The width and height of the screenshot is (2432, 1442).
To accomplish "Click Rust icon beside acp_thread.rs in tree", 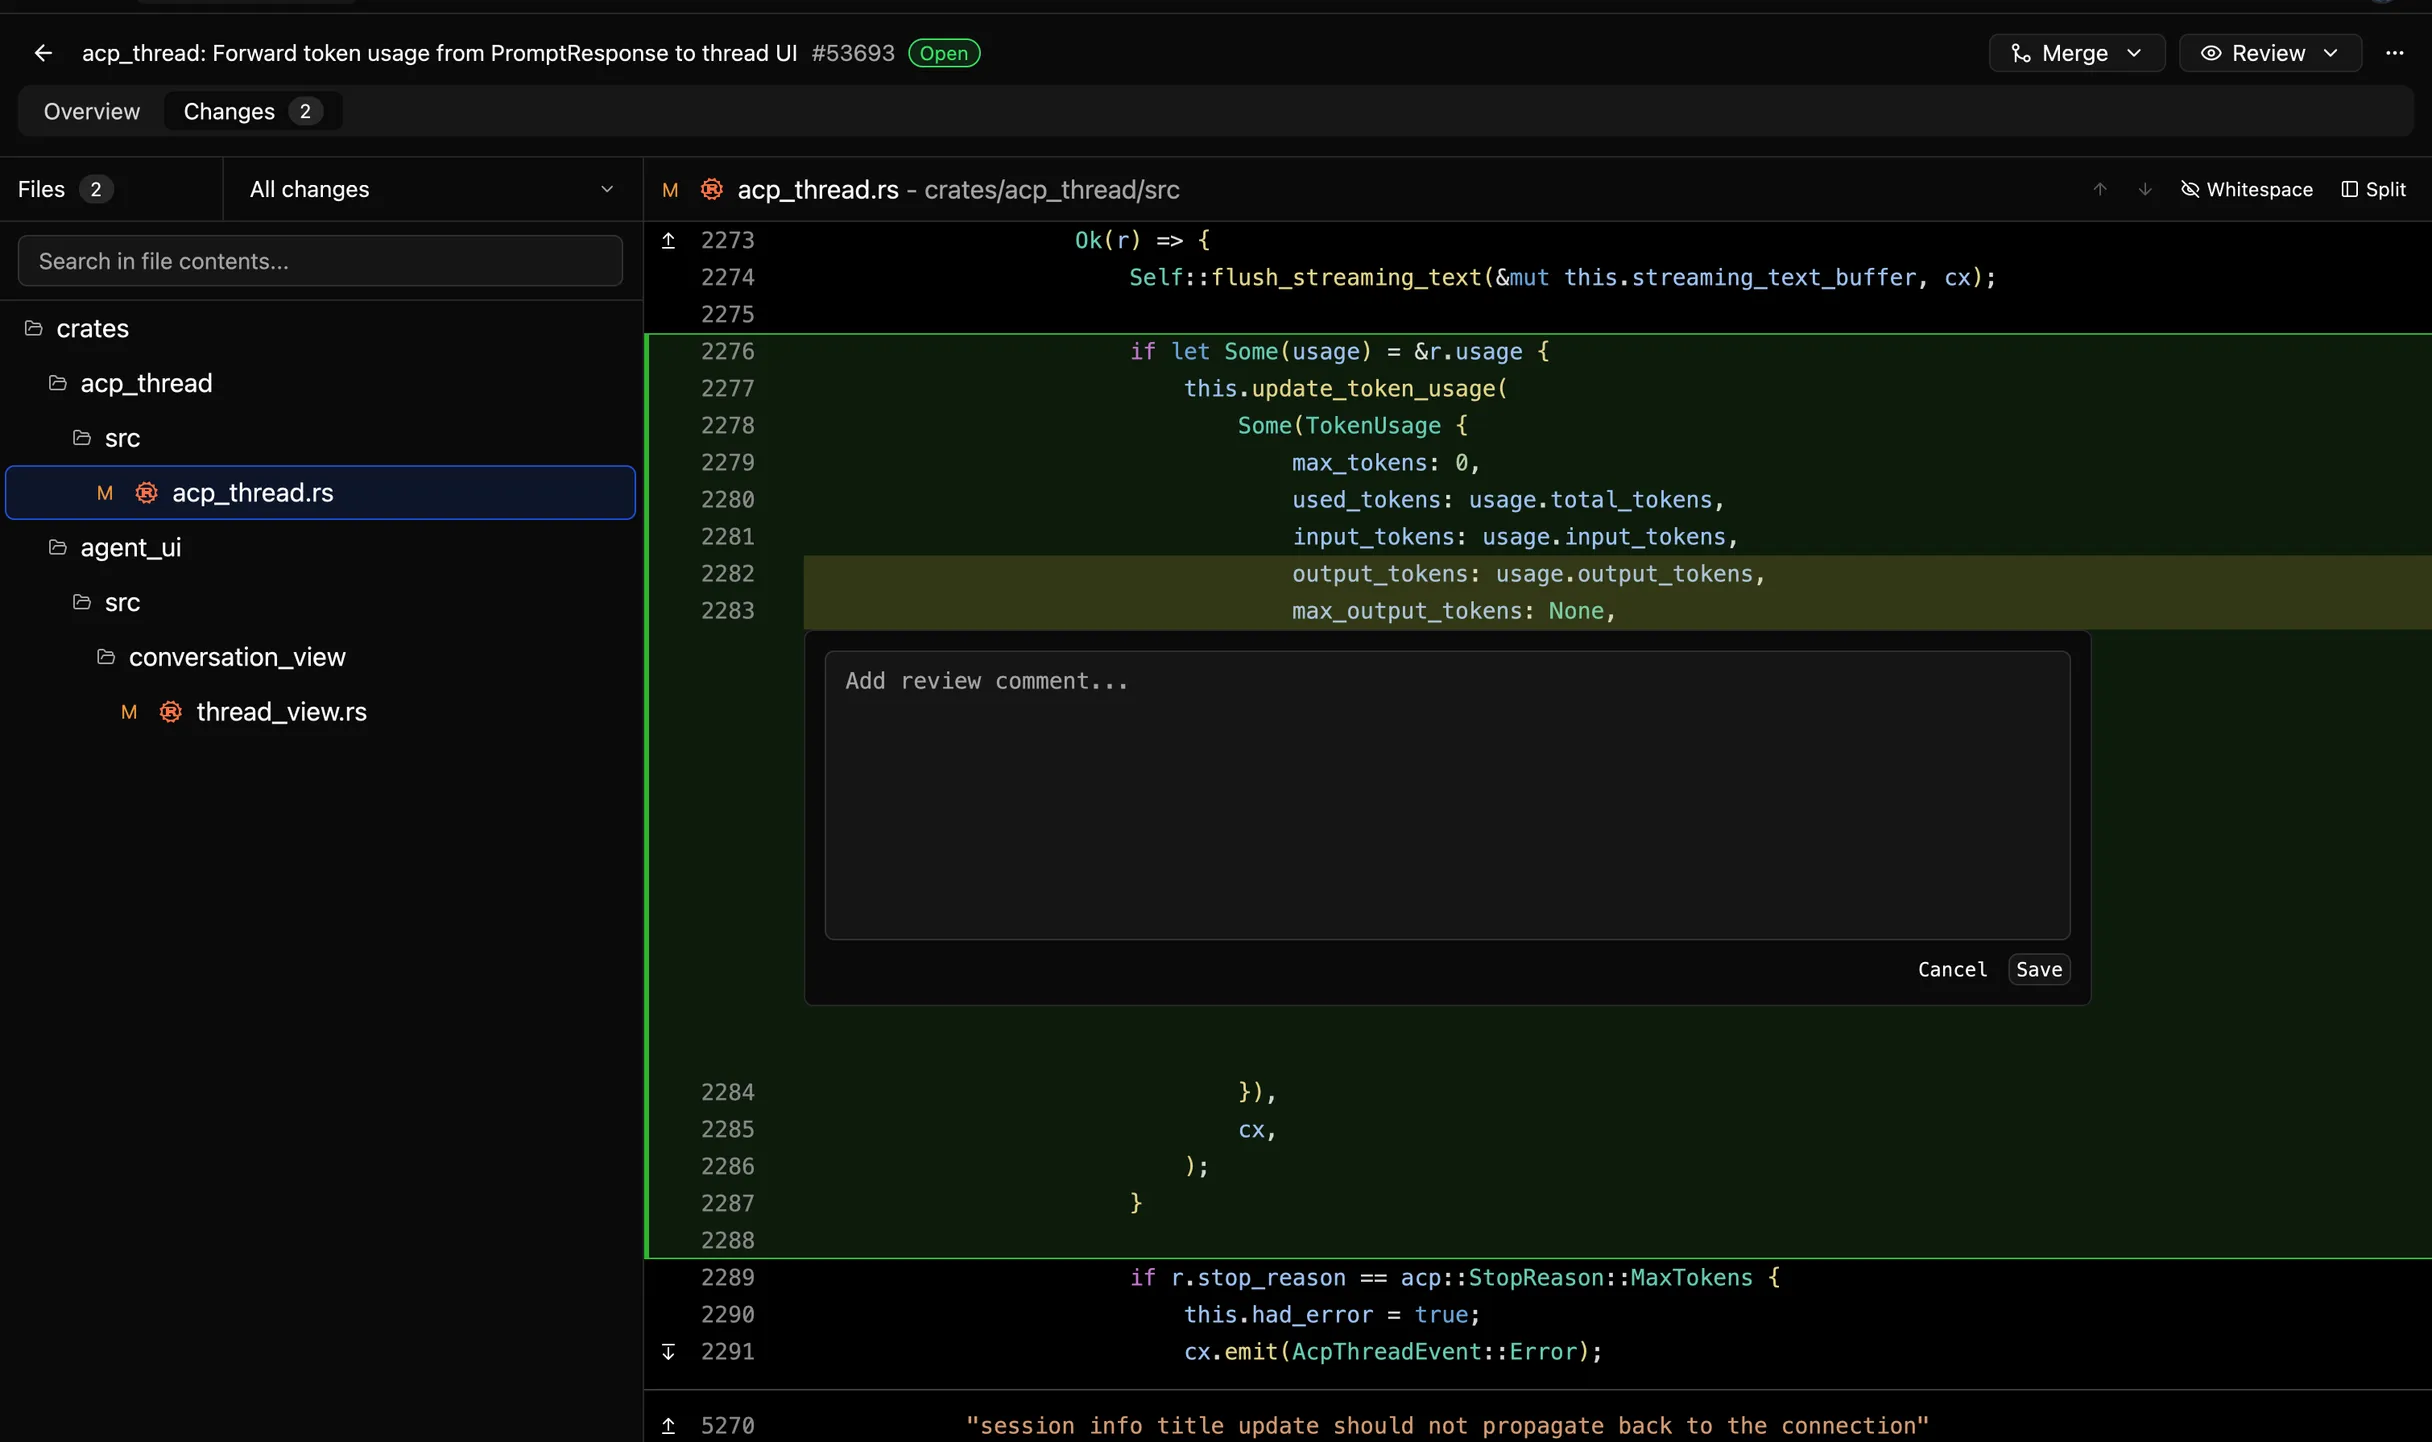I will (147, 492).
